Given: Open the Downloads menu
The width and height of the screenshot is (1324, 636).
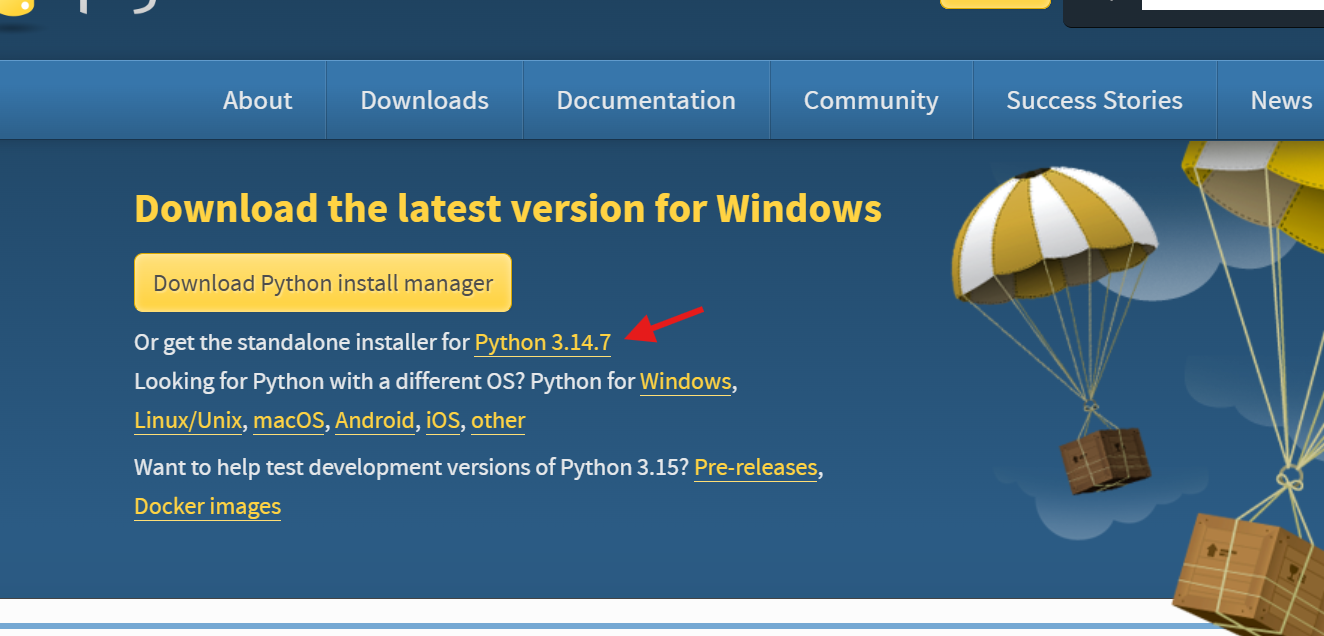Looking at the screenshot, I should click(x=424, y=100).
